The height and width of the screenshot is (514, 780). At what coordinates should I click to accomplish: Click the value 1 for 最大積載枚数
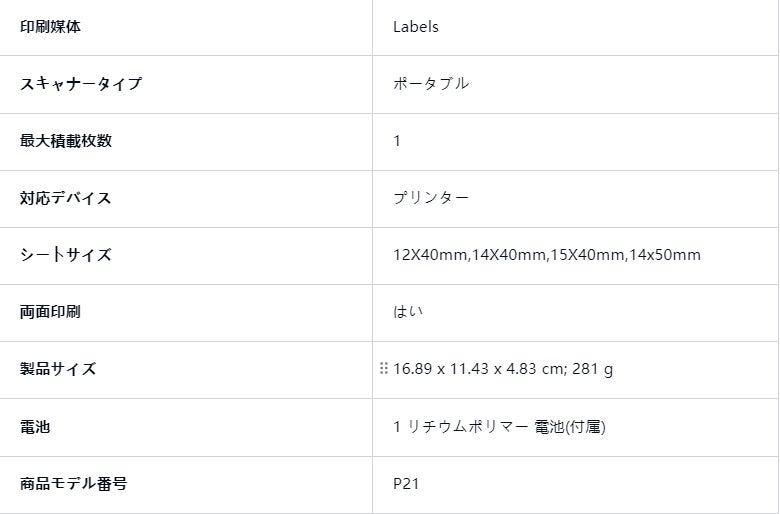[x=397, y=141]
